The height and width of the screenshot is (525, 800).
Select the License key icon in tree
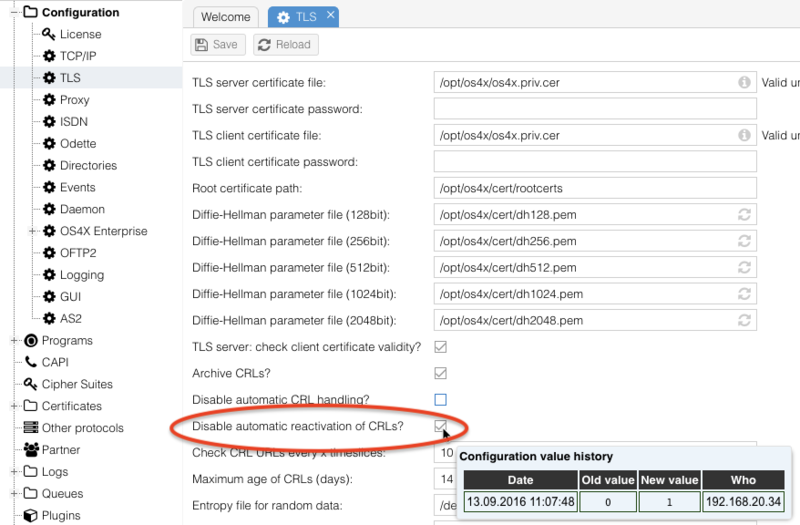tap(49, 34)
